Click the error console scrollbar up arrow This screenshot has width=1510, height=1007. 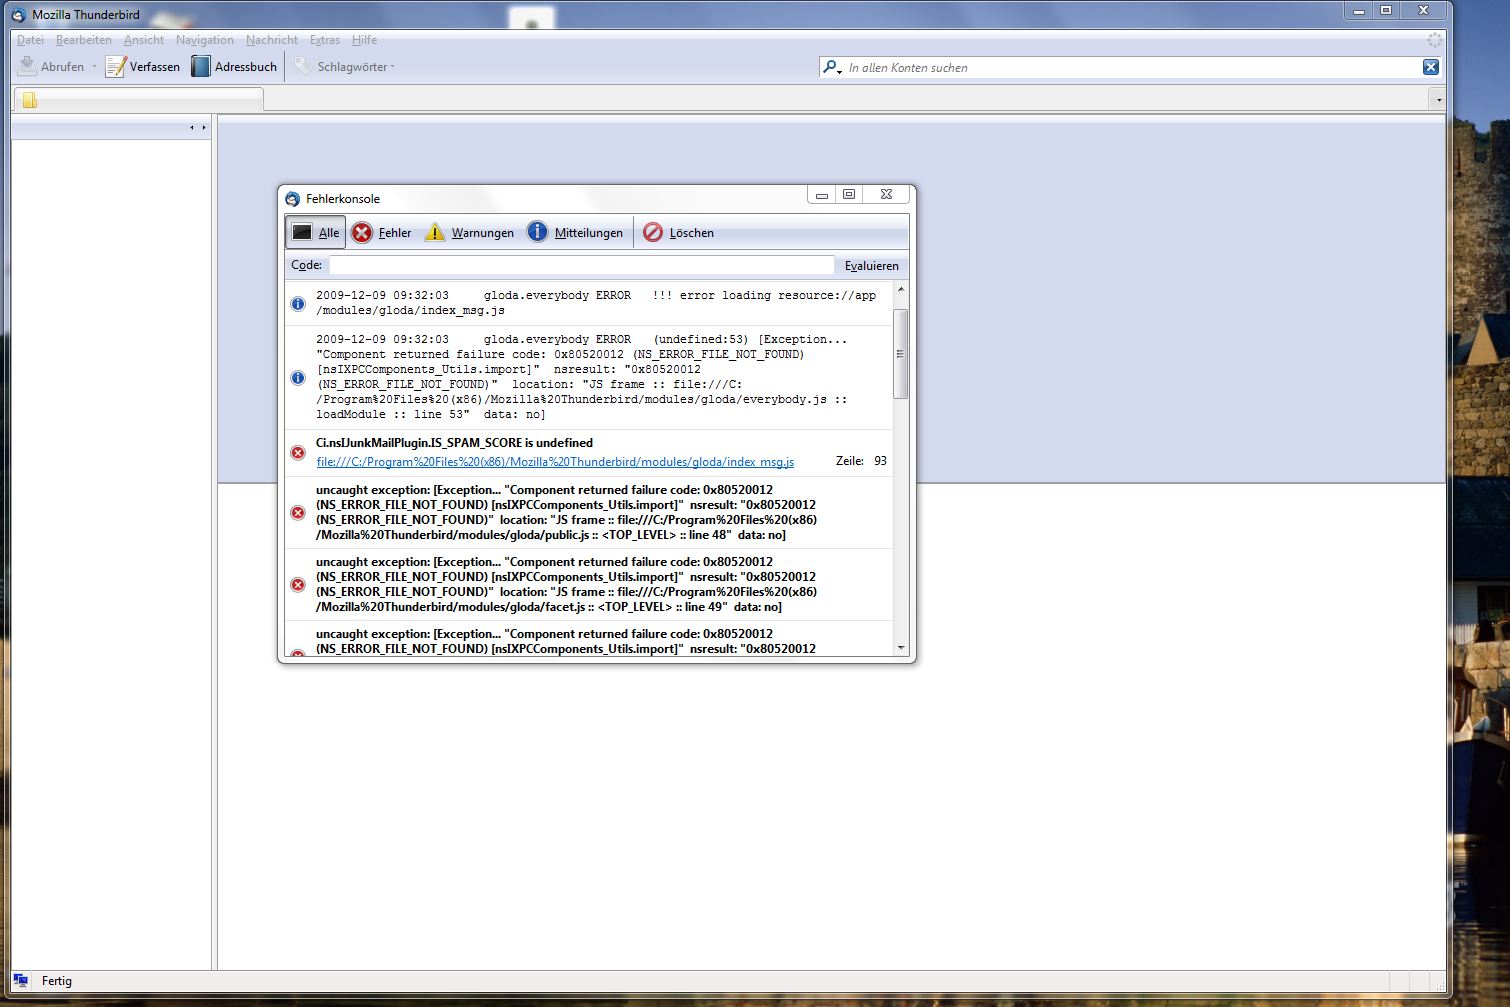(x=900, y=289)
